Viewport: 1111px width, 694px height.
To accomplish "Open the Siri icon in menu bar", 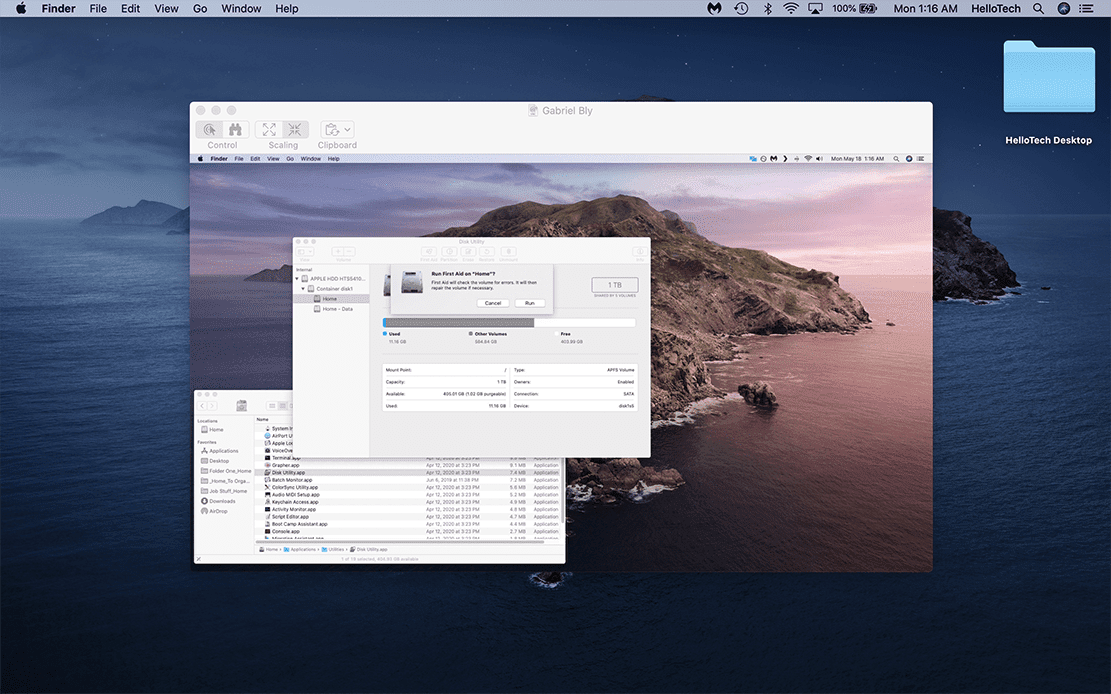I will tap(1063, 9).
